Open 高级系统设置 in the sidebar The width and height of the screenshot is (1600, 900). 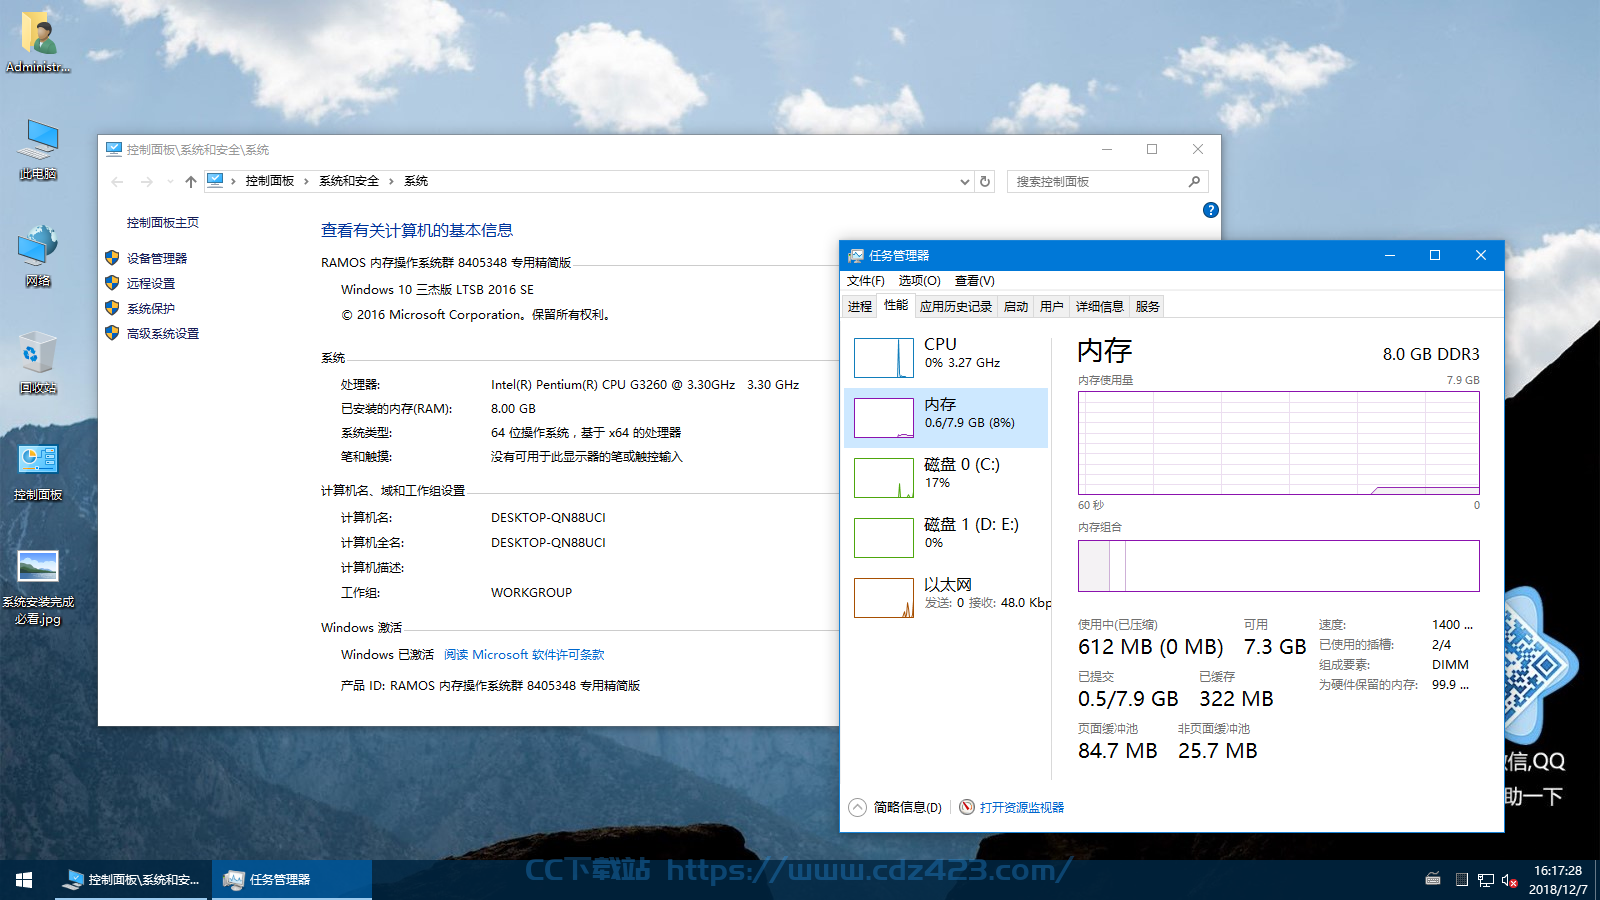point(163,334)
